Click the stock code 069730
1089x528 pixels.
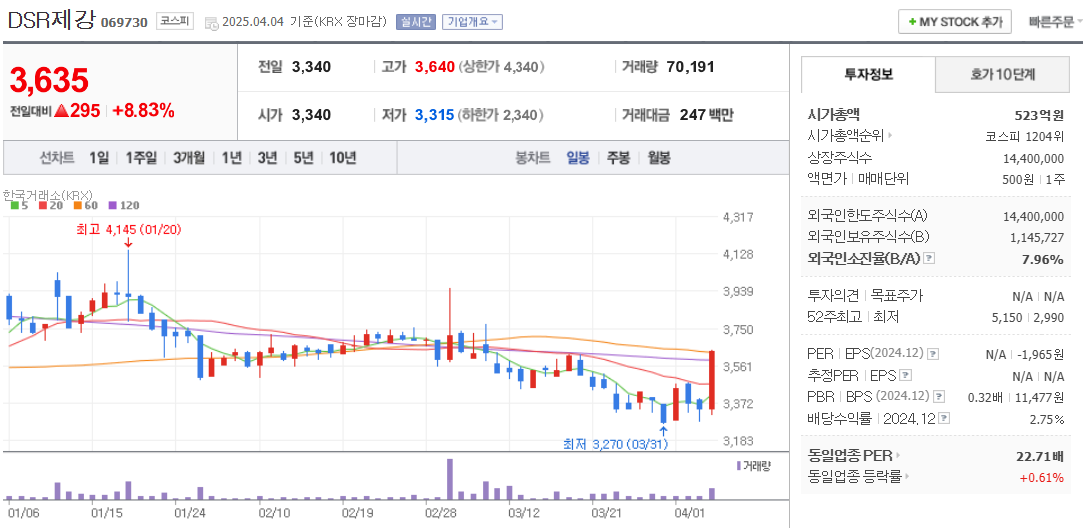point(124,22)
